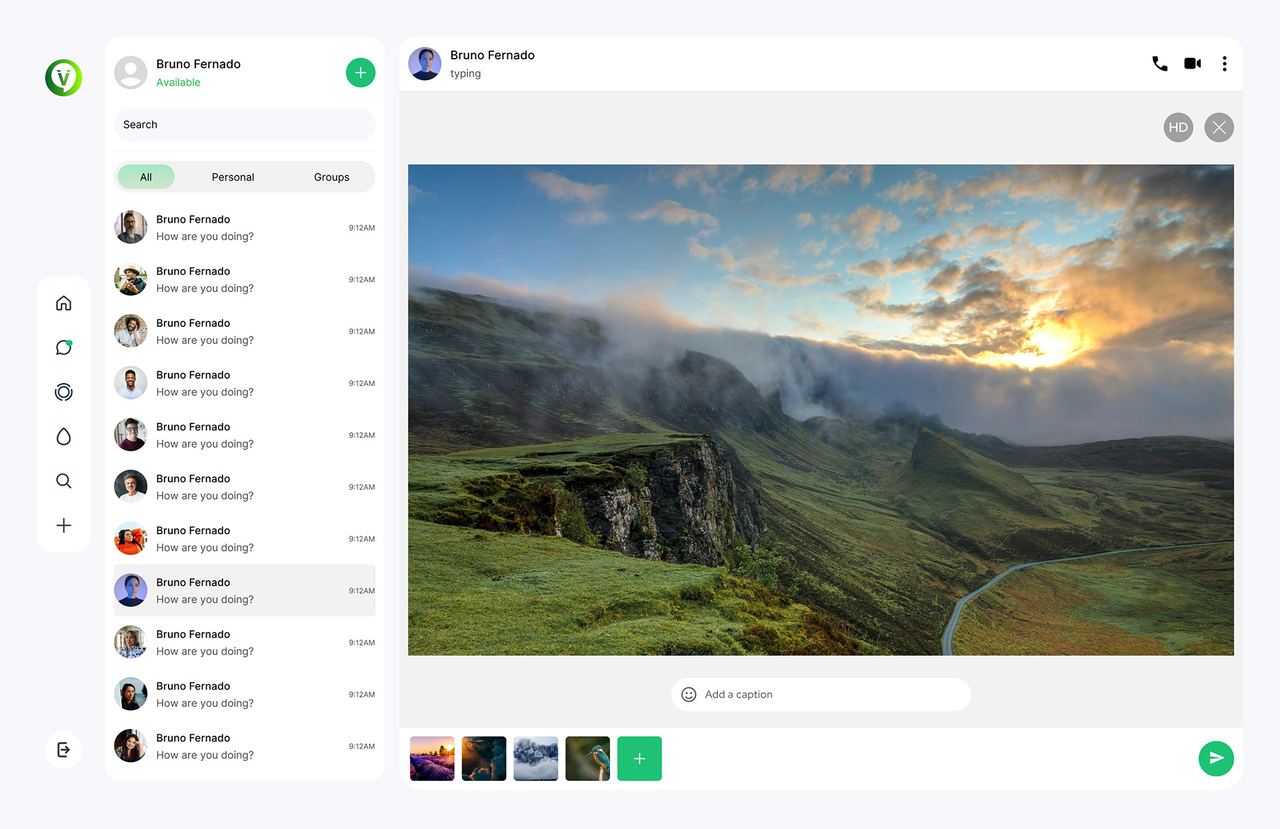1280x829 pixels.
Task: Switch to the Groups tab
Action: pos(332,177)
